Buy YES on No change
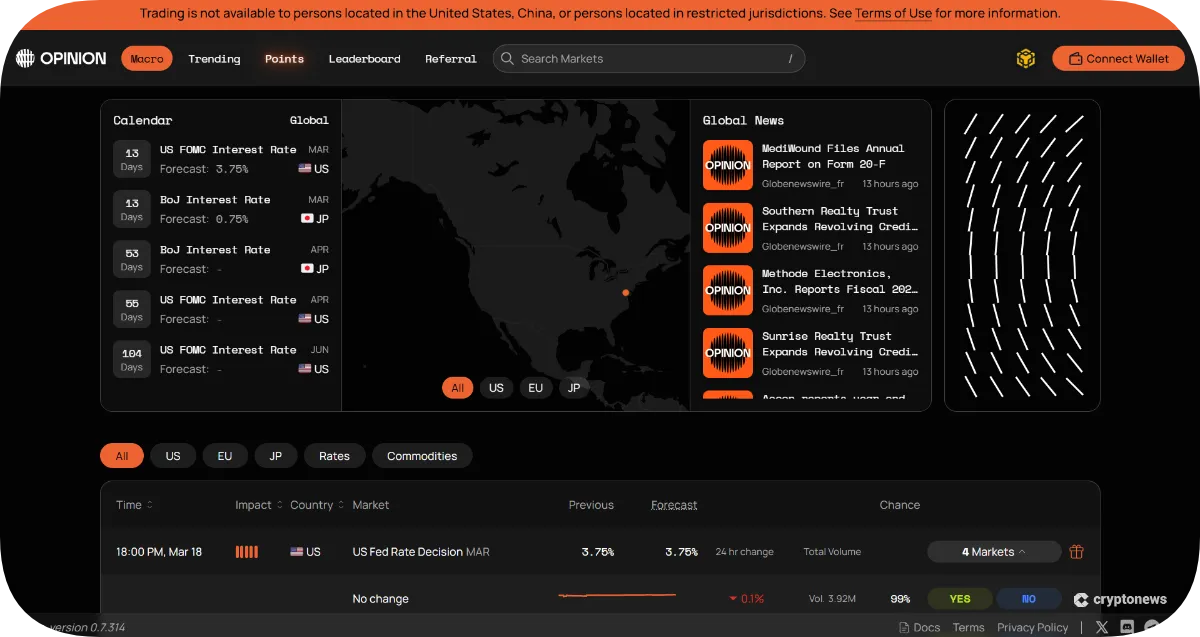Screen dimensions: 1200x637 click(x=960, y=599)
